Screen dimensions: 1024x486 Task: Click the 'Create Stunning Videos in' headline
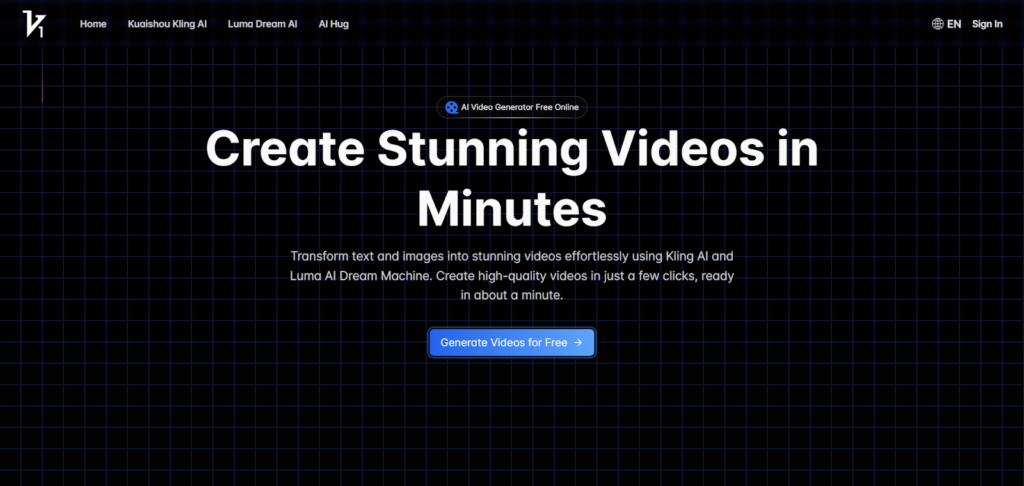(512, 150)
